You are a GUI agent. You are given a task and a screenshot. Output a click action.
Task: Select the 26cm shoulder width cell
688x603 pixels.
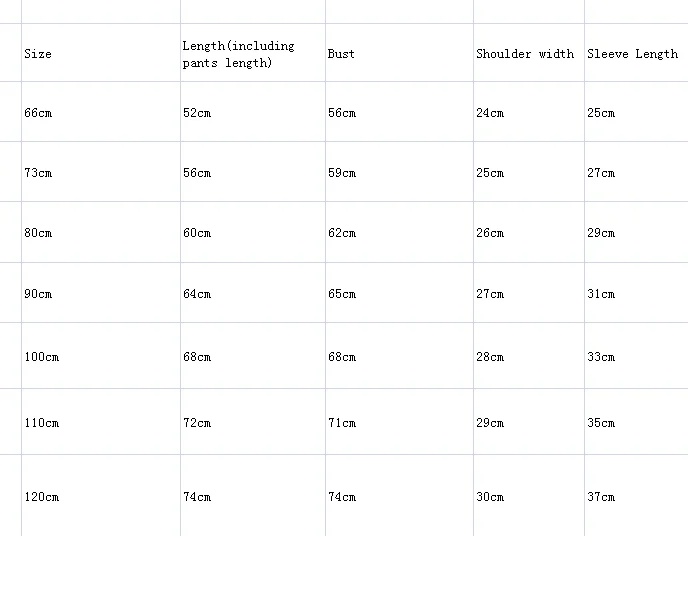point(529,232)
